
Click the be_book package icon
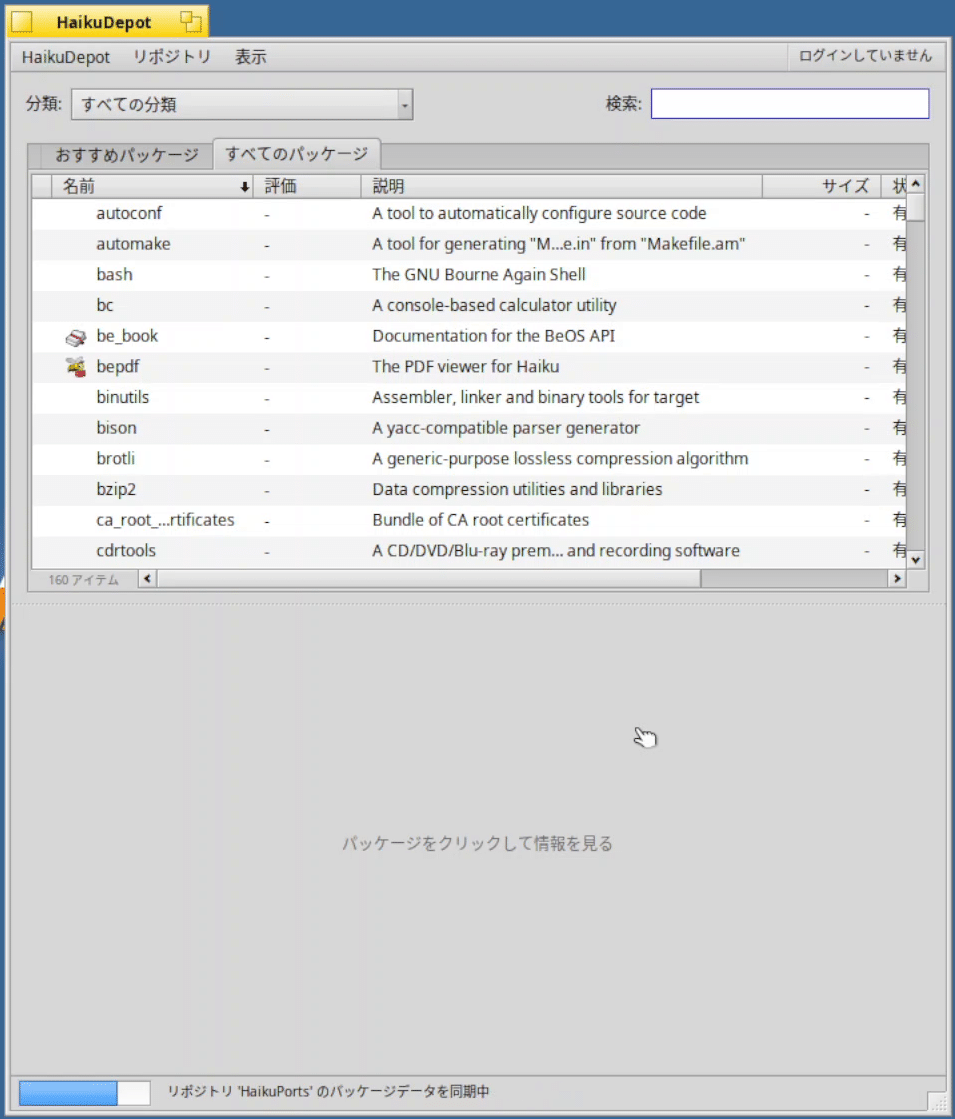pos(76,337)
